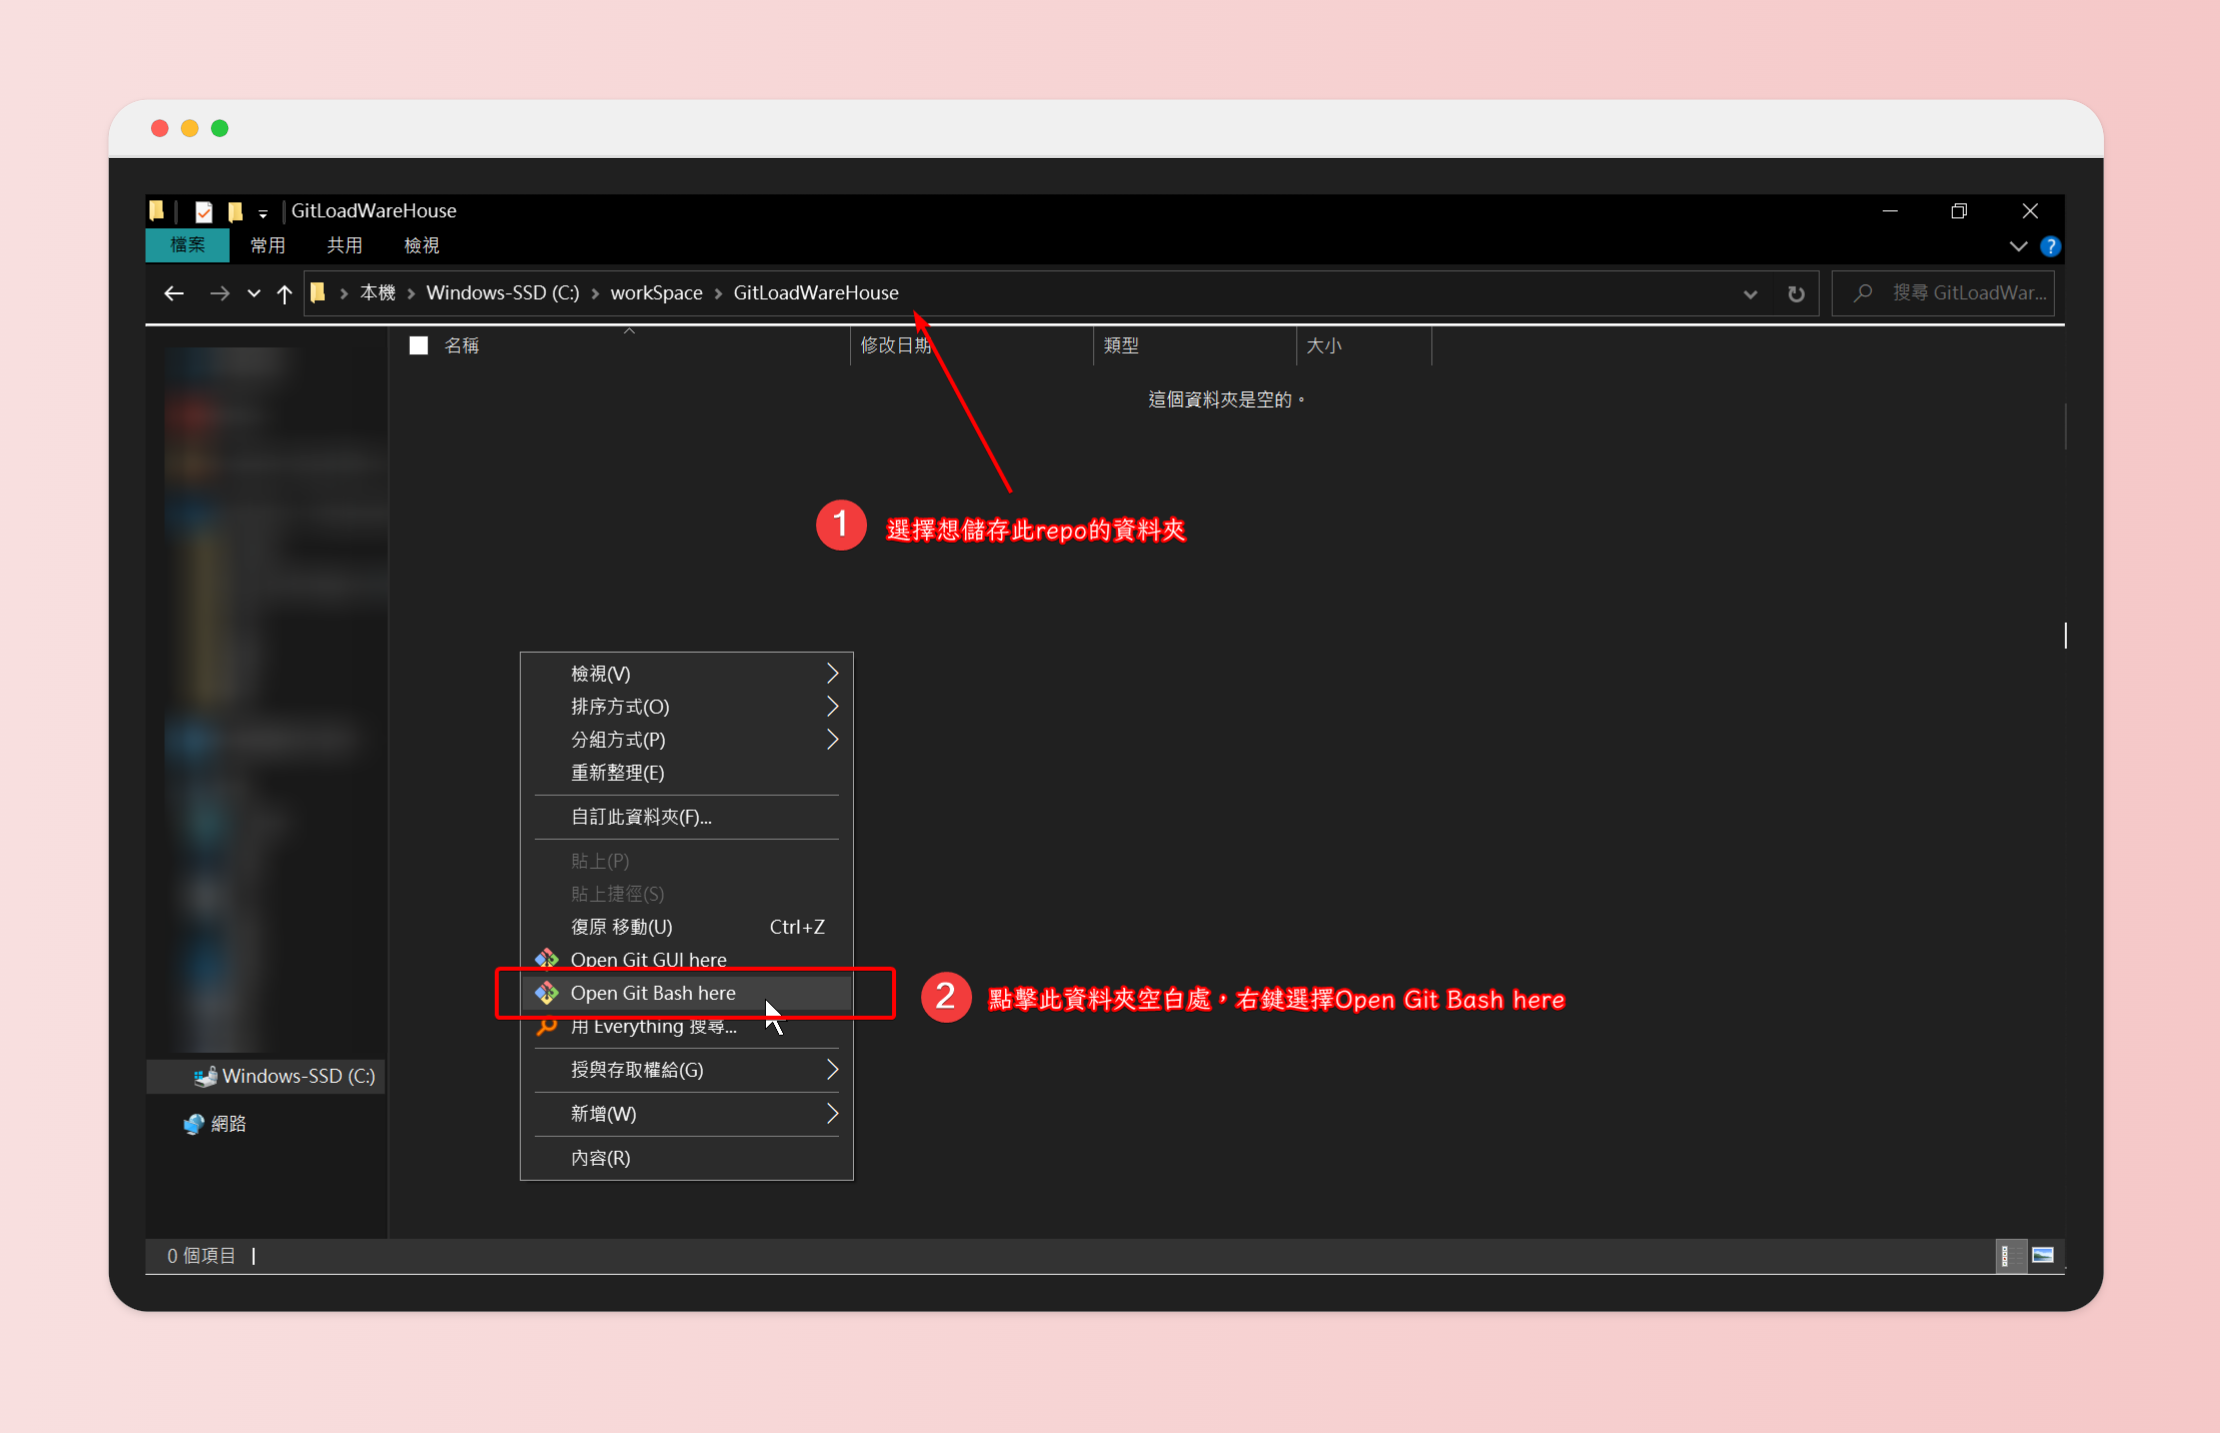The height and width of the screenshot is (1433, 2220).
Task: Click the refresh button in address bar
Action: 1796,294
